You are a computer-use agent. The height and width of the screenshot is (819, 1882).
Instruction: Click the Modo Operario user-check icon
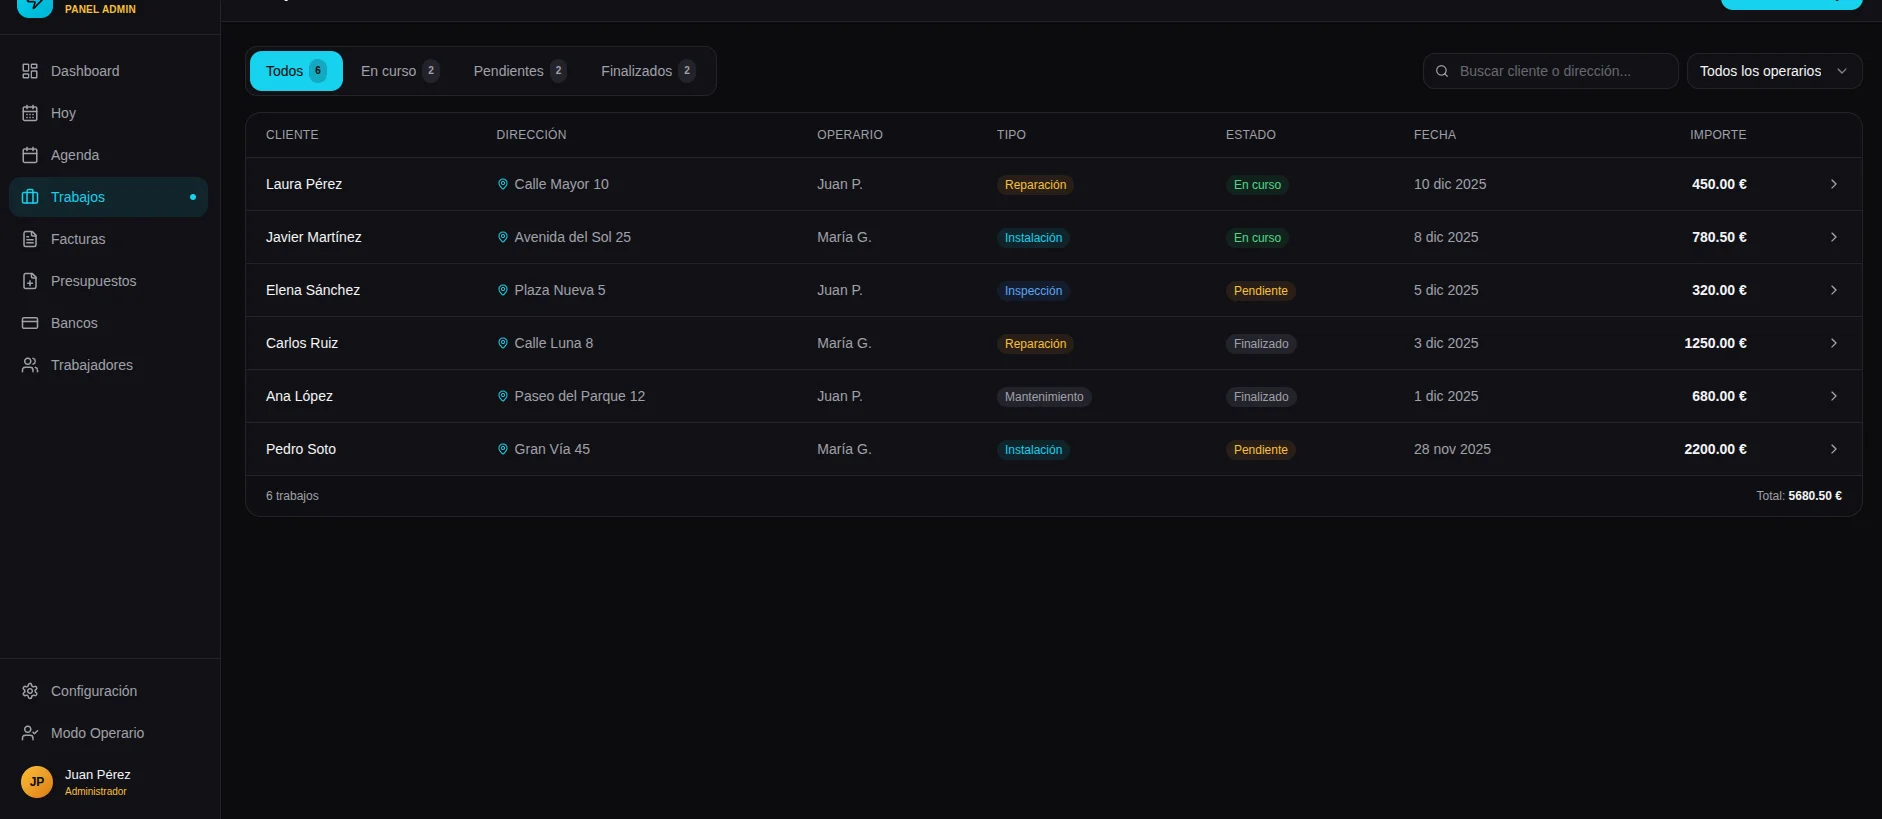click(30, 733)
